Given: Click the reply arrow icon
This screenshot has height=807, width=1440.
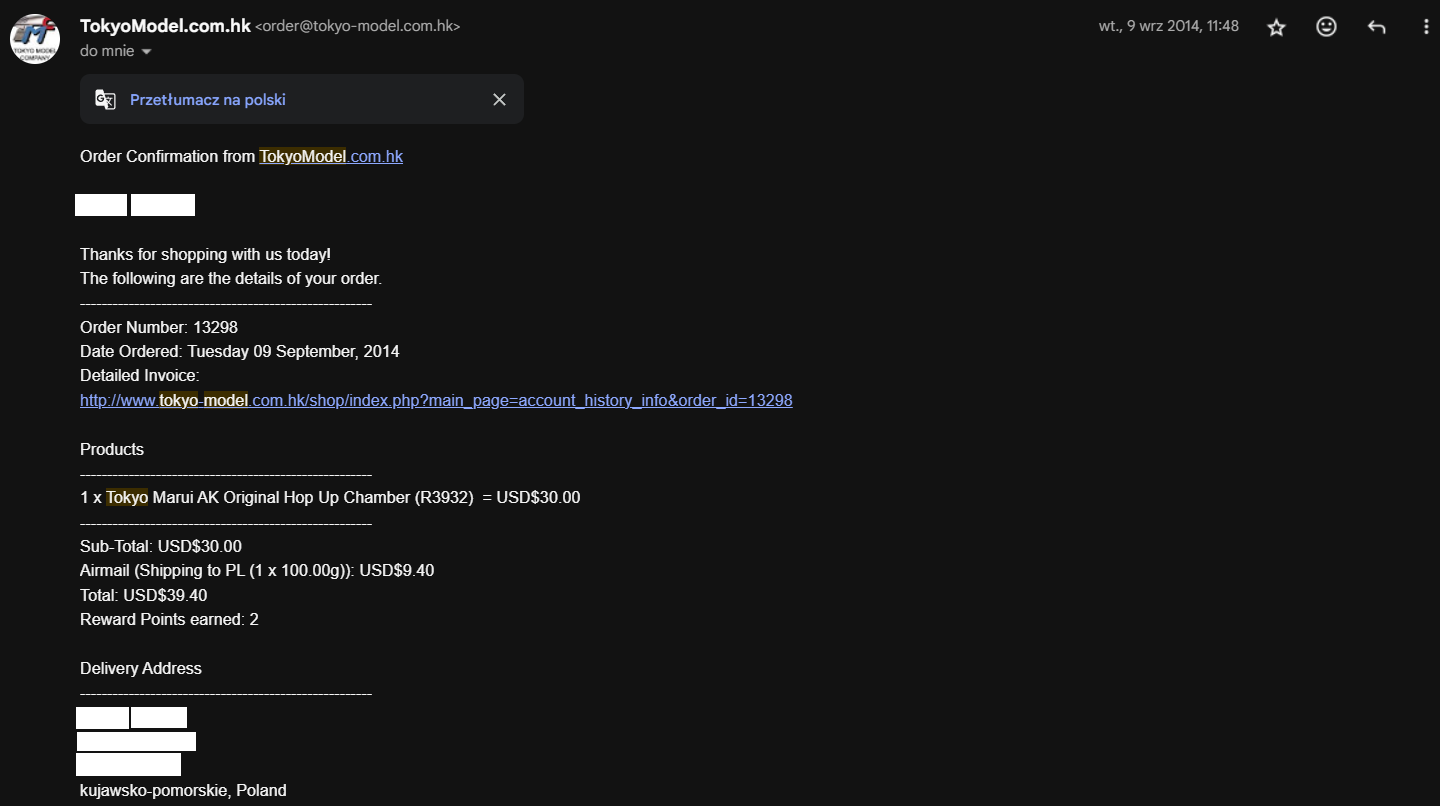Looking at the screenshot, I should pos(1376,27).
